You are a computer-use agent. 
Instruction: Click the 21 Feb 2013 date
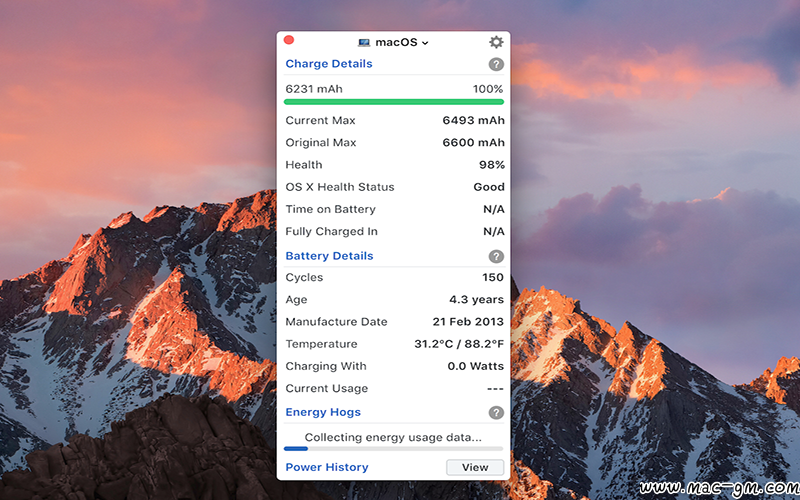click(468, 321)
